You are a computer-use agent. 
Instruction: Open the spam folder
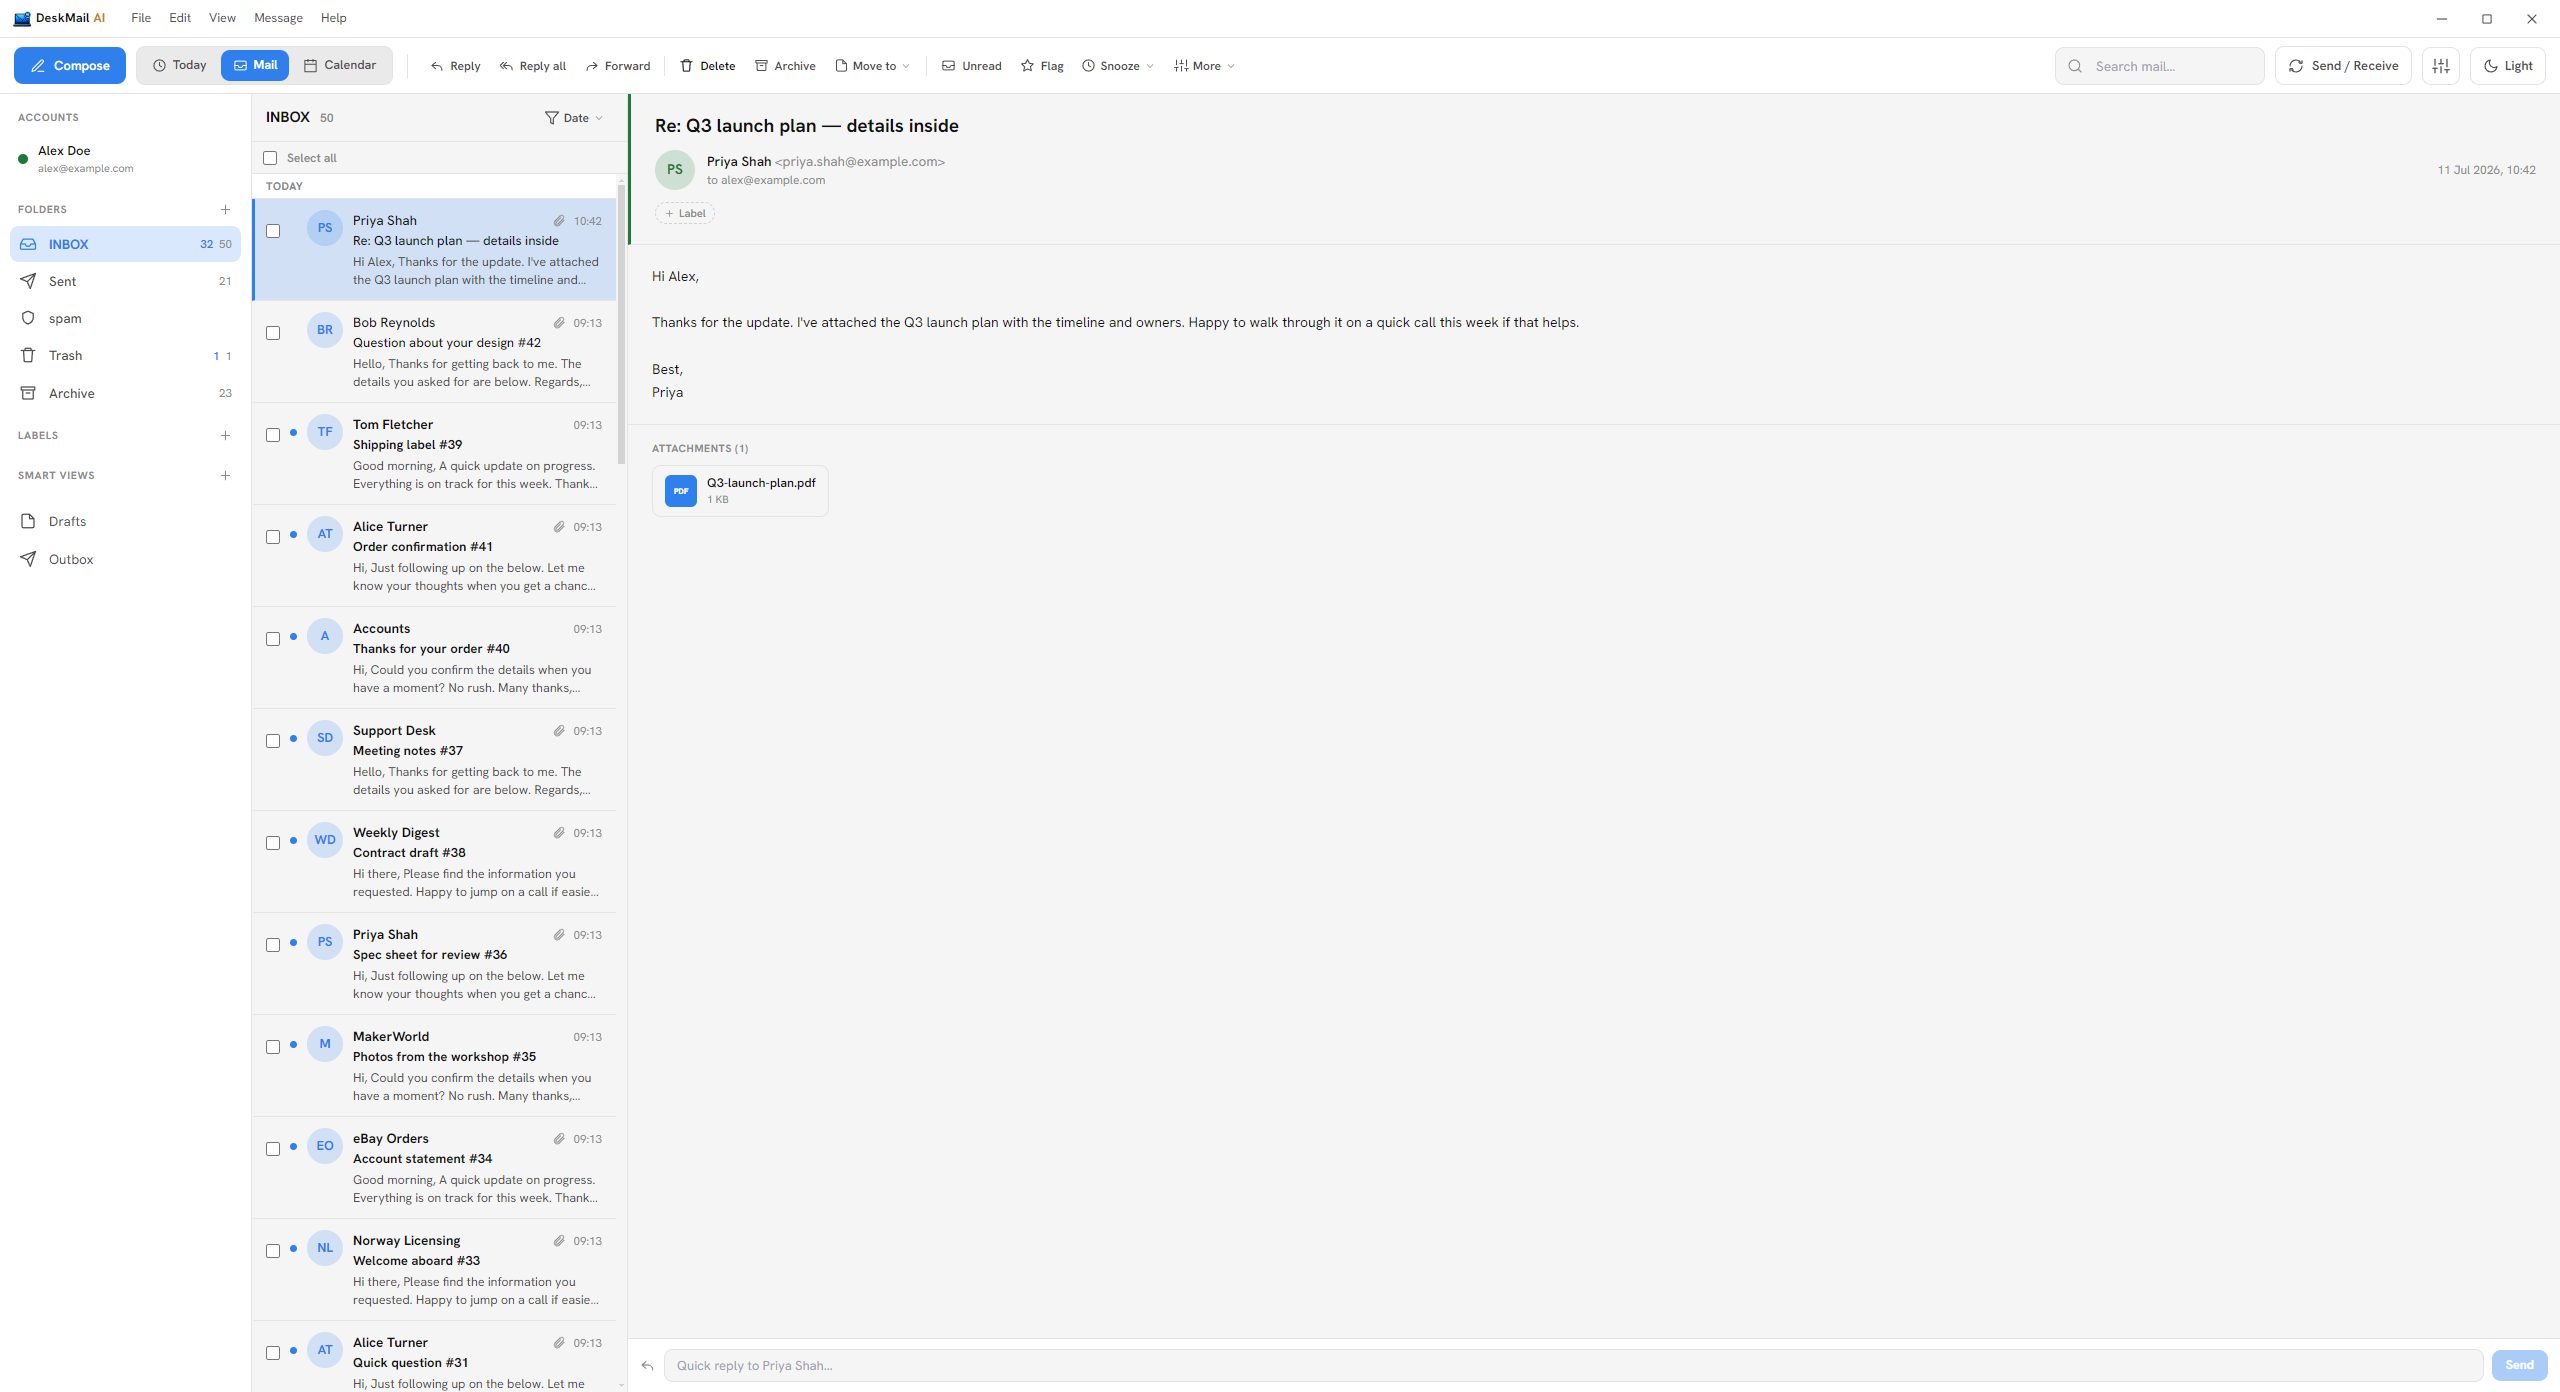[x=125, y=318]
